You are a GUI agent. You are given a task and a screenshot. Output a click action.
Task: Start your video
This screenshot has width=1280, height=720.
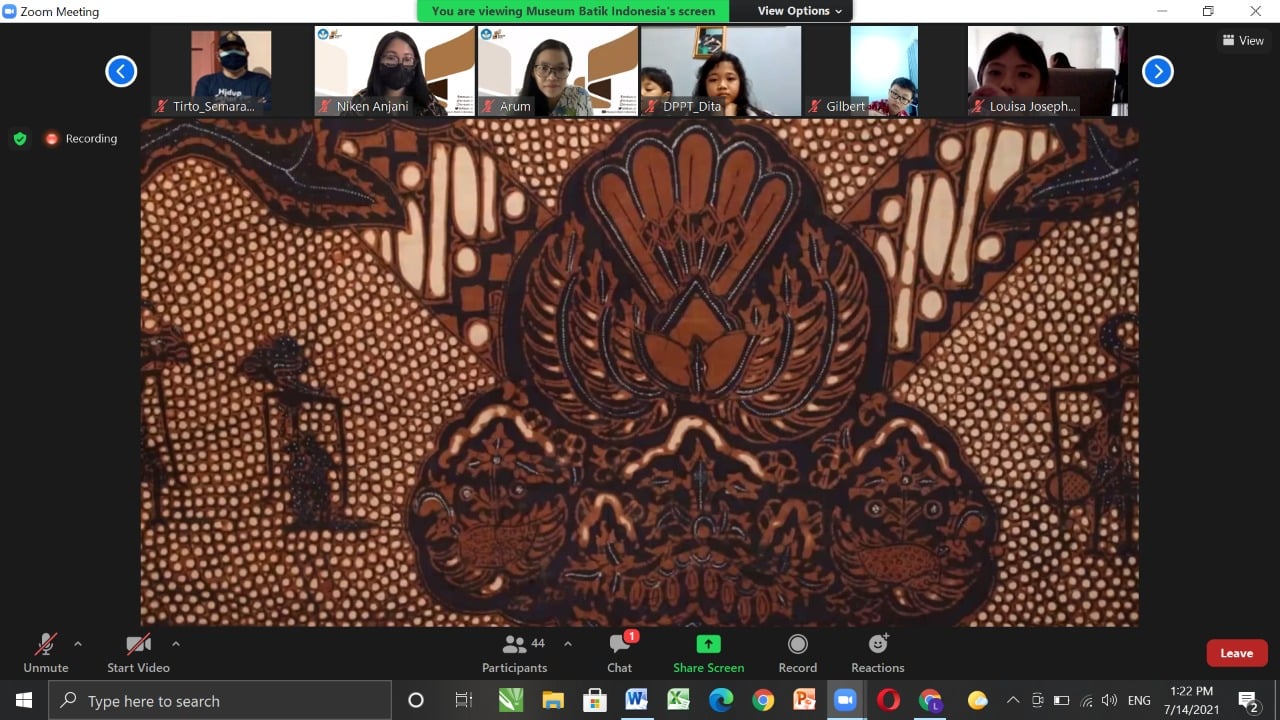[x=138, y=650]
